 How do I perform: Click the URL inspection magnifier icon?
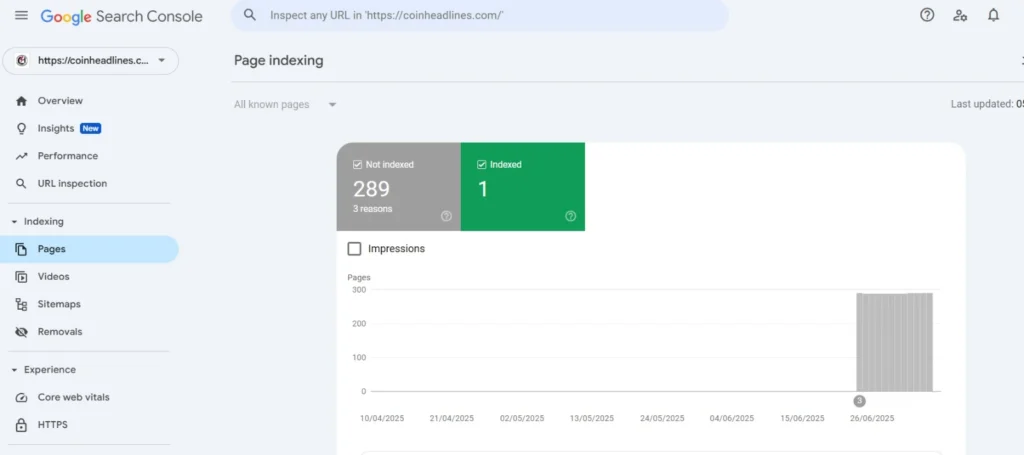[x=22, y=183]
